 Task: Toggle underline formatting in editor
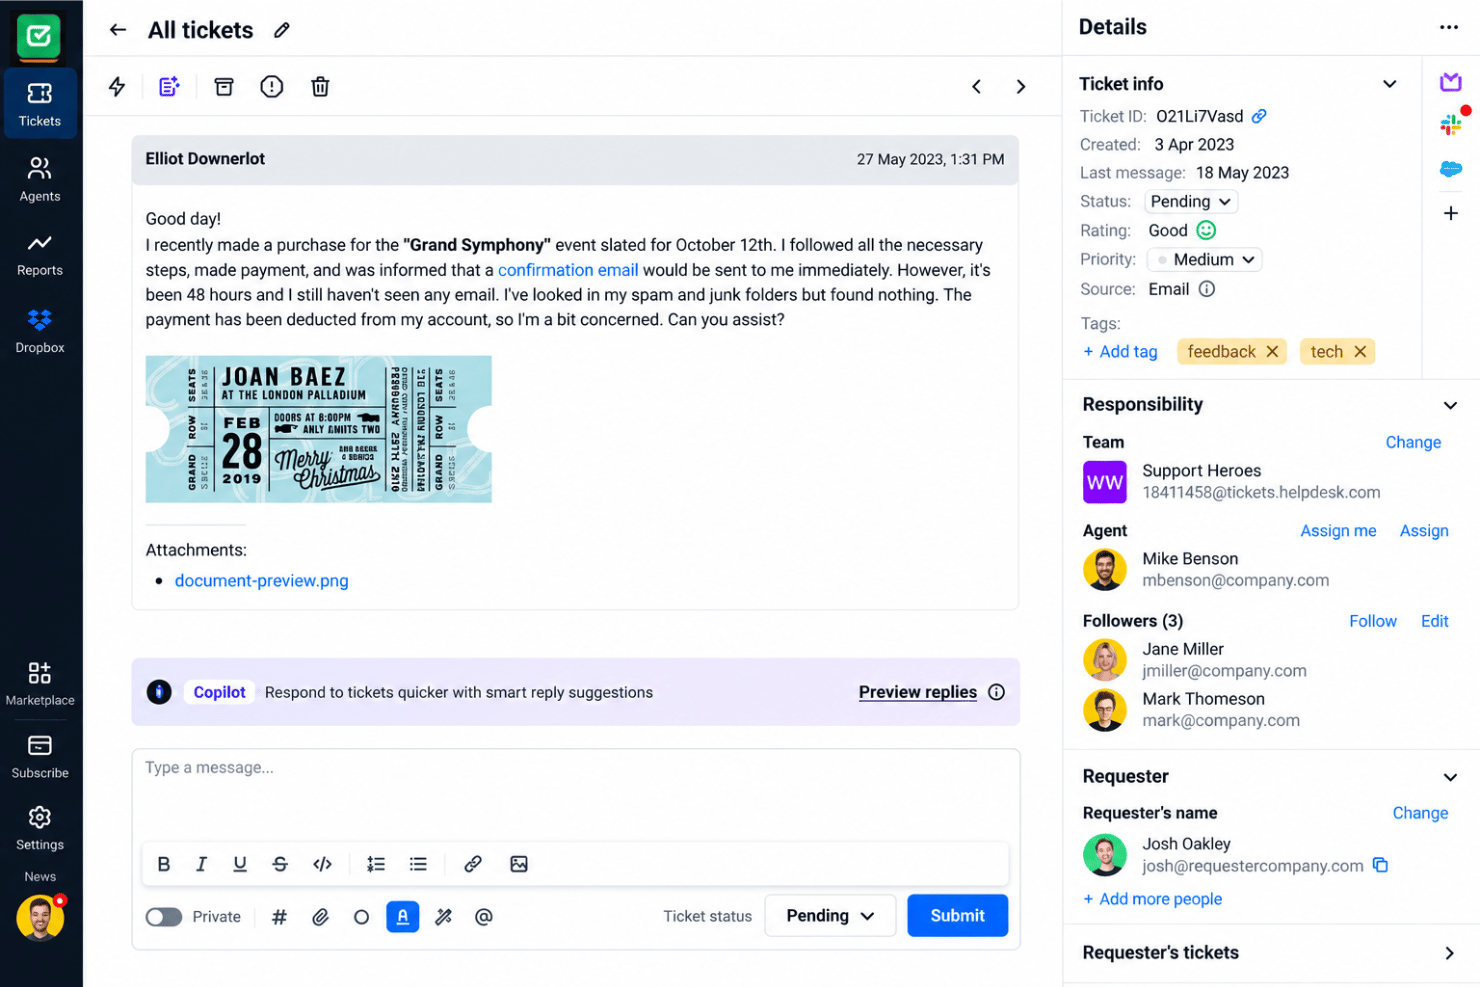pos(240,864)
